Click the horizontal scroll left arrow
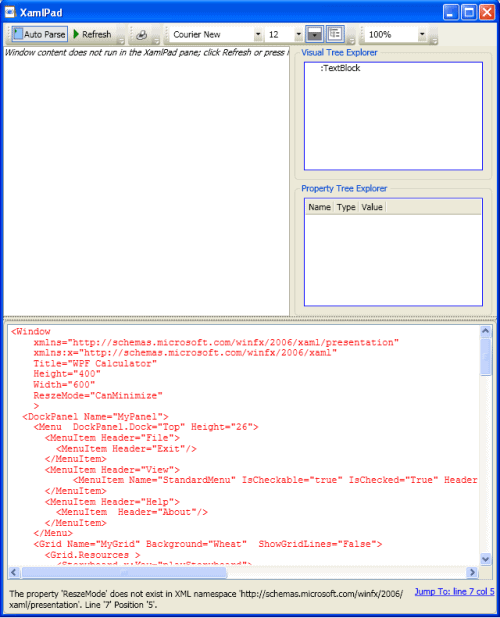This screenshot has width=500, height=618. coord(14,572)
